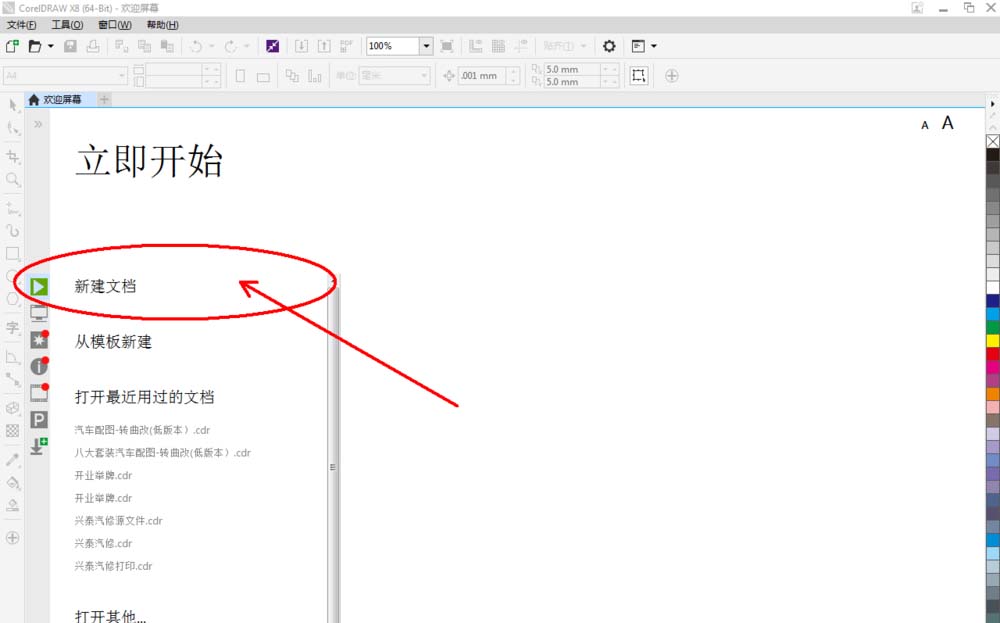This screenshot has height=623, width=1000.
Task: Click the Full-screen preview icon
Action: [447, 46]
